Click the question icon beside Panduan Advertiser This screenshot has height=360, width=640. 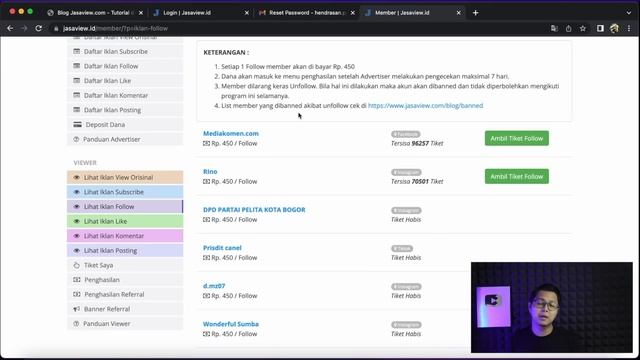click(x=76, y=139)
